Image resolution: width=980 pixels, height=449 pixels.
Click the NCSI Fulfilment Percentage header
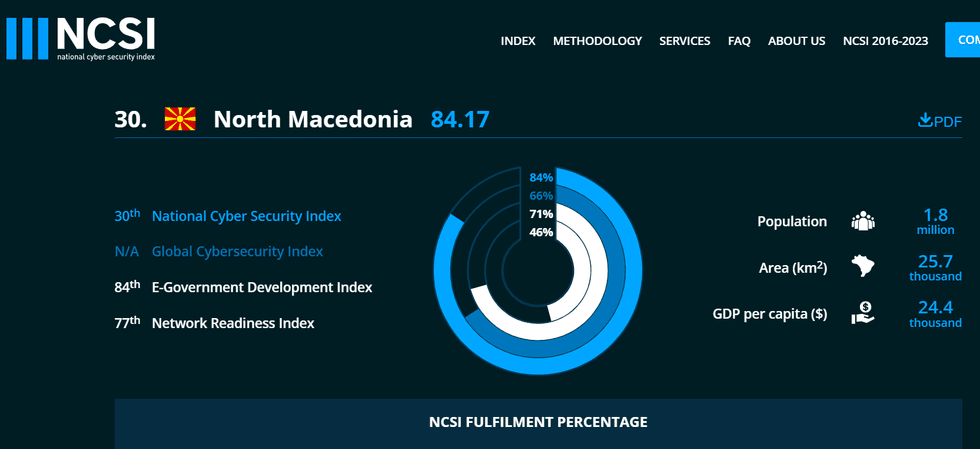[538, 422]
